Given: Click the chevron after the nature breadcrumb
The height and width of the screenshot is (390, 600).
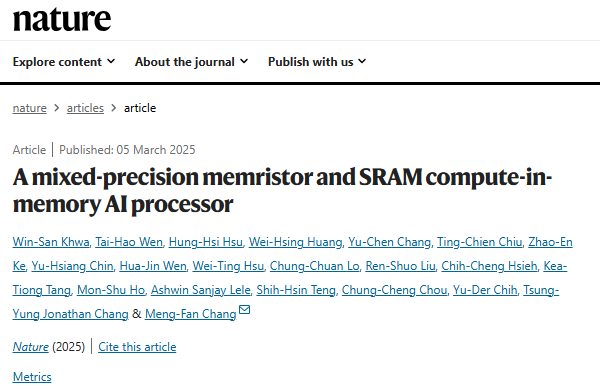Looking at the screenshot, I should click(x=57, y=108).
